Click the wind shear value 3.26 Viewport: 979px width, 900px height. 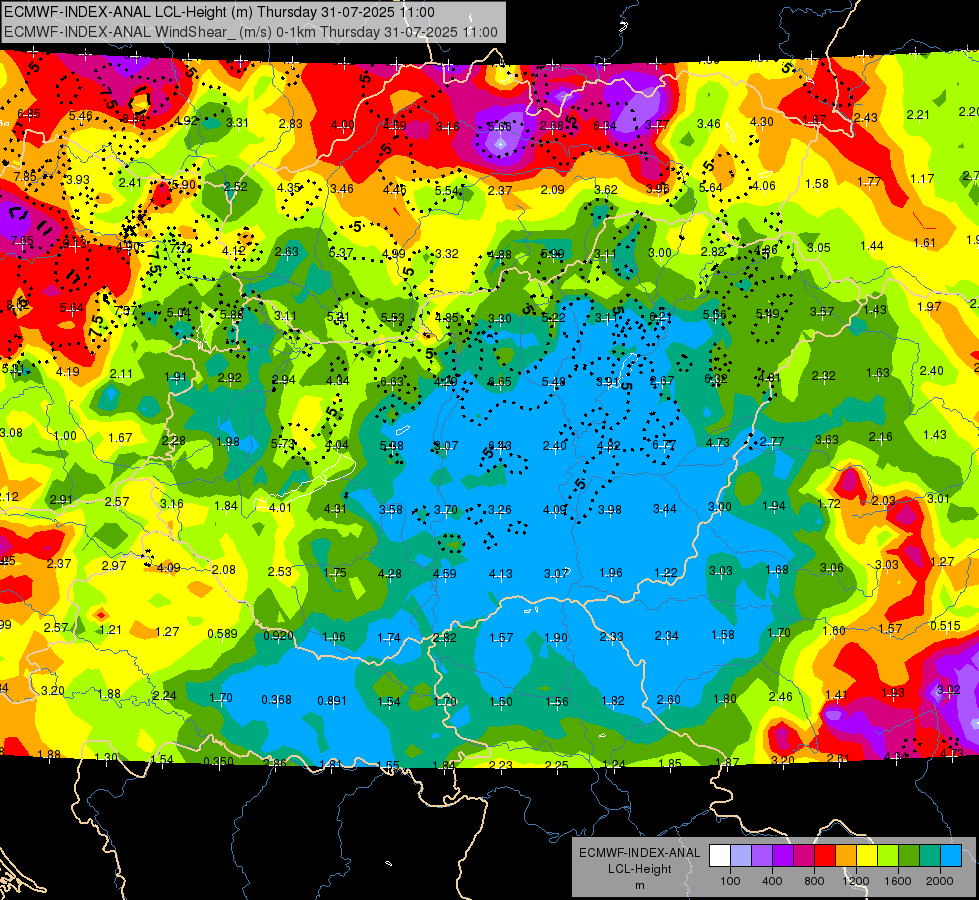coord(499,510)
